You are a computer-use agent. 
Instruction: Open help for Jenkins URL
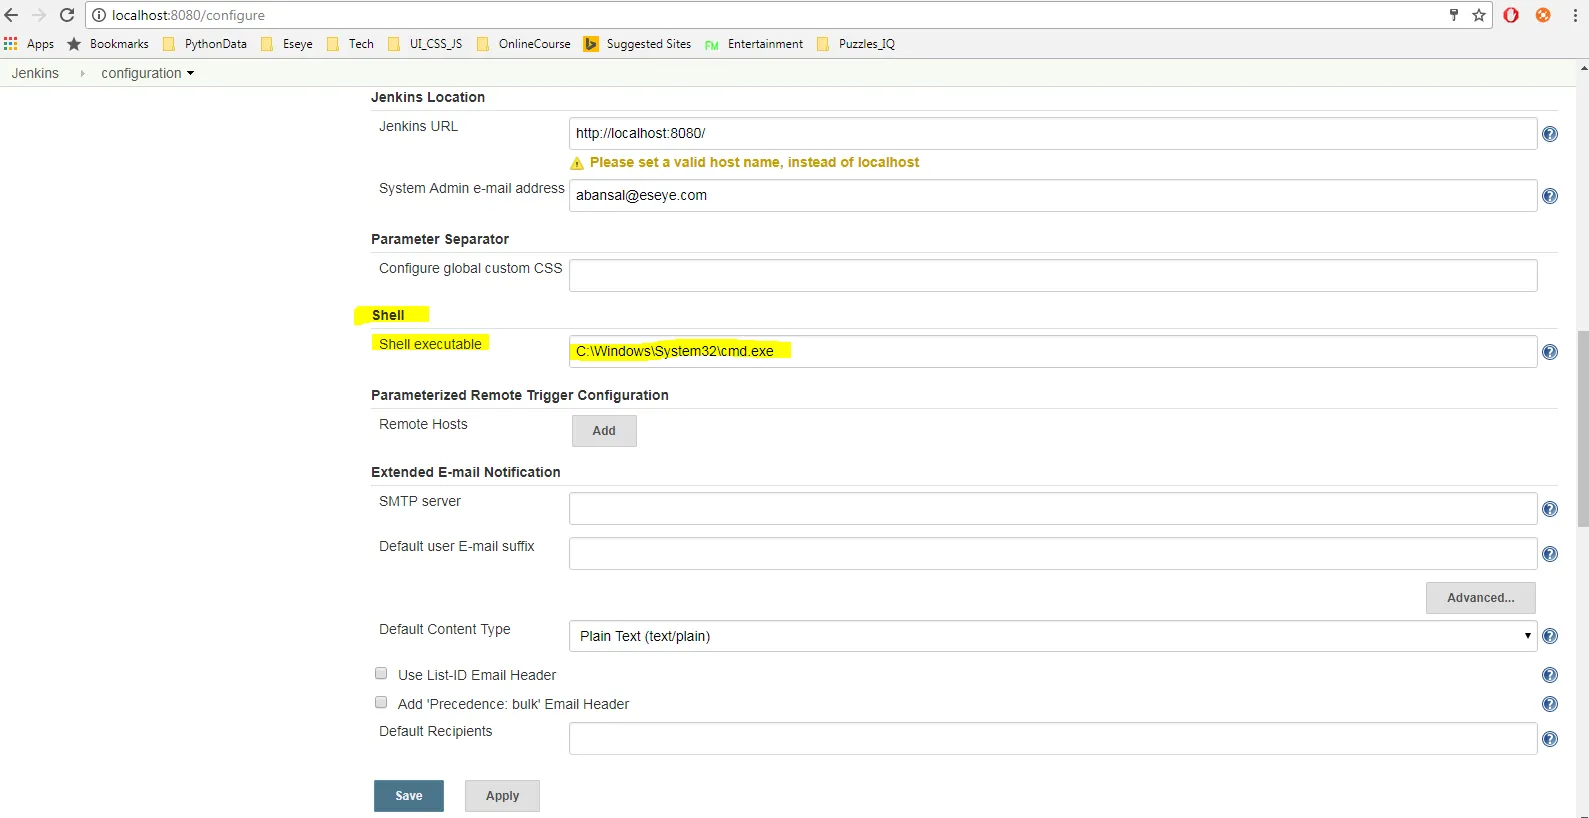click(1550, 134)
